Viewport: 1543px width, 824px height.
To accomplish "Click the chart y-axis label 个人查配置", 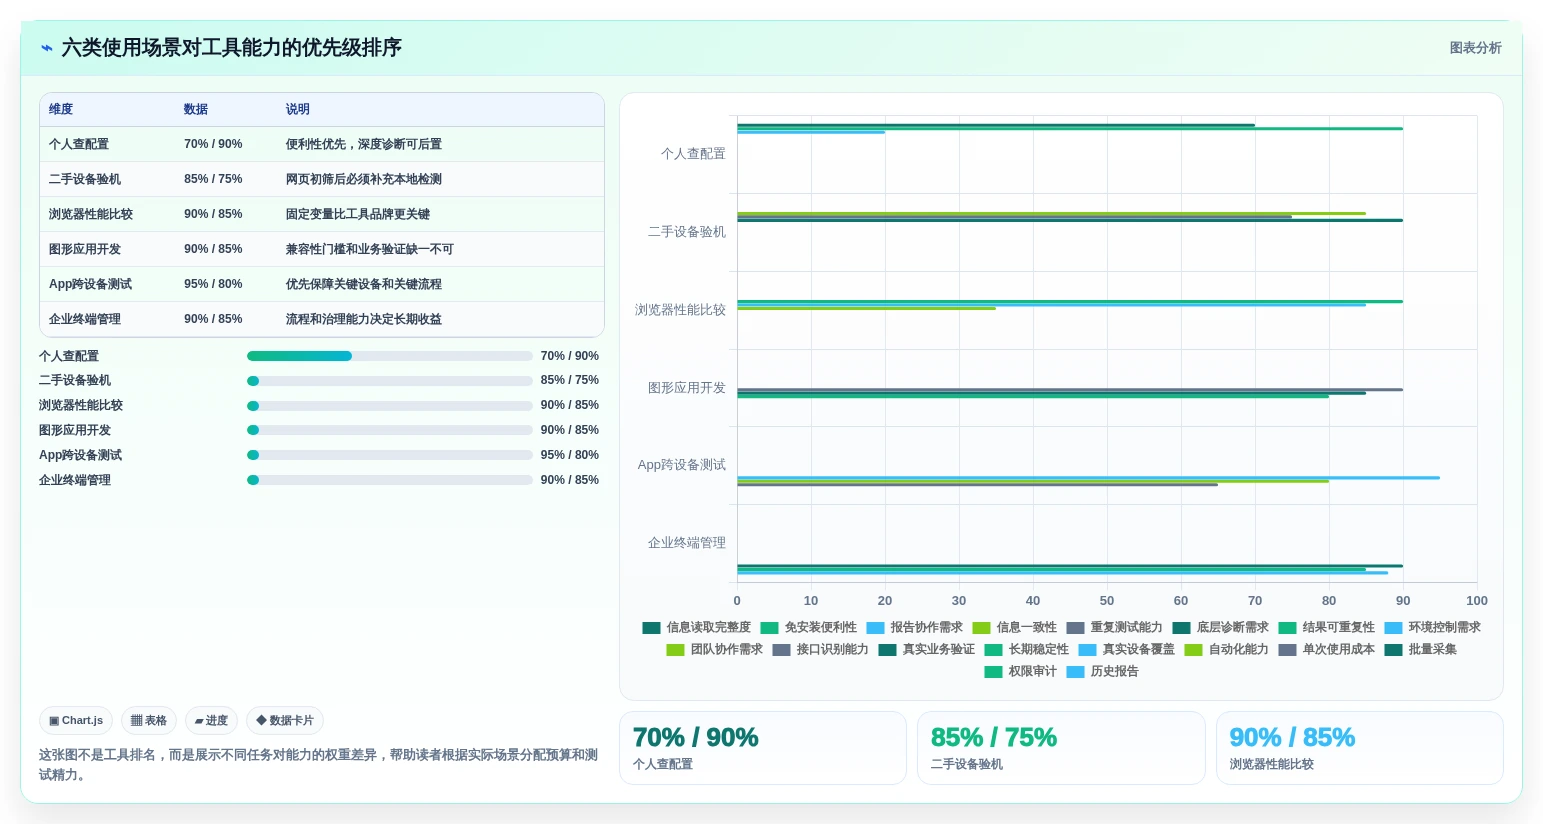I will [x=693, y=154].
